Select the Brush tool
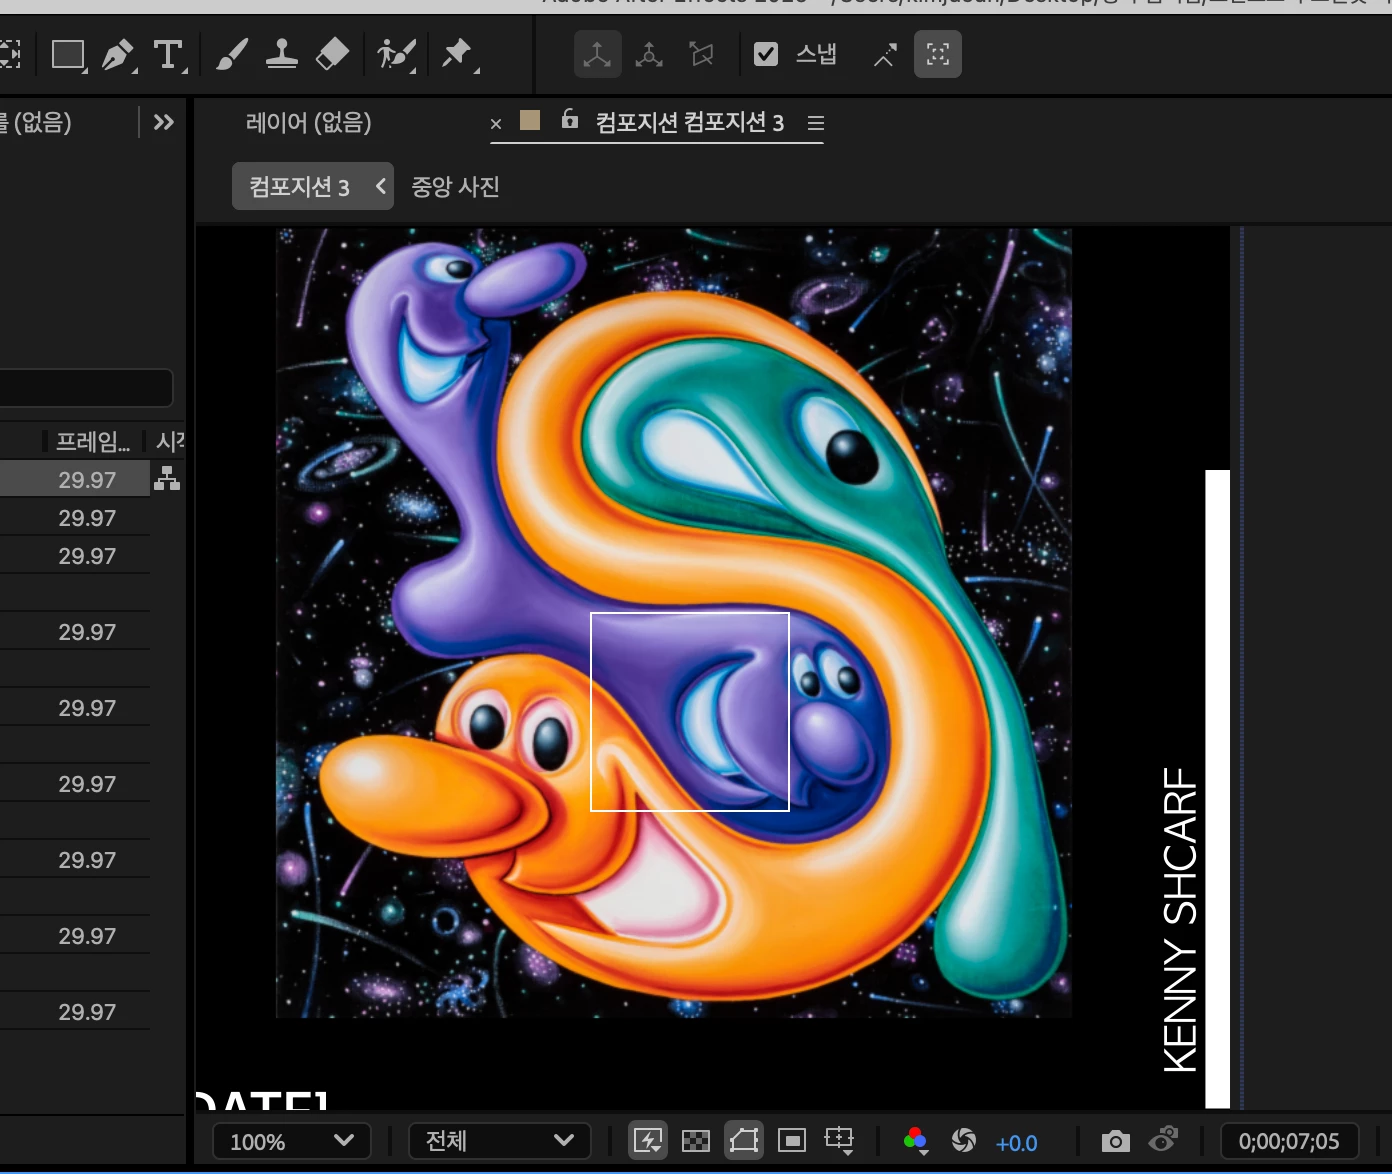 point(232,55)
